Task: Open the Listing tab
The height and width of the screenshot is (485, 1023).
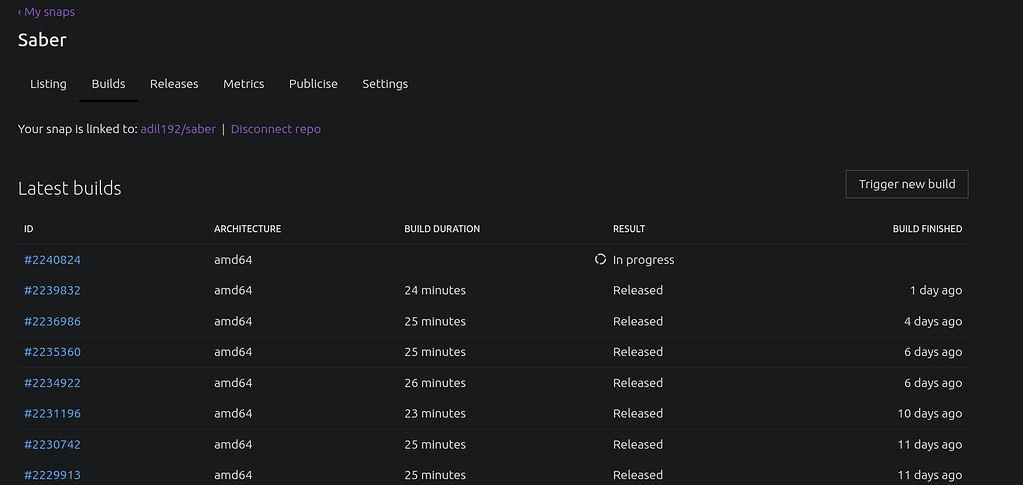Action: click(x=48, y=84)
